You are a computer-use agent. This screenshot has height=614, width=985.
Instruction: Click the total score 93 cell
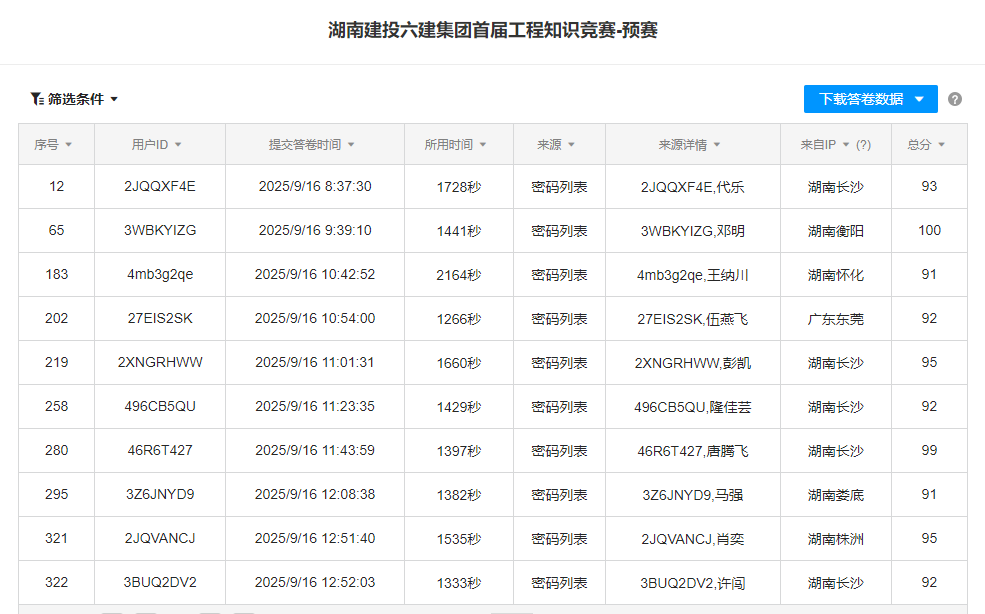tap(929, 187)
